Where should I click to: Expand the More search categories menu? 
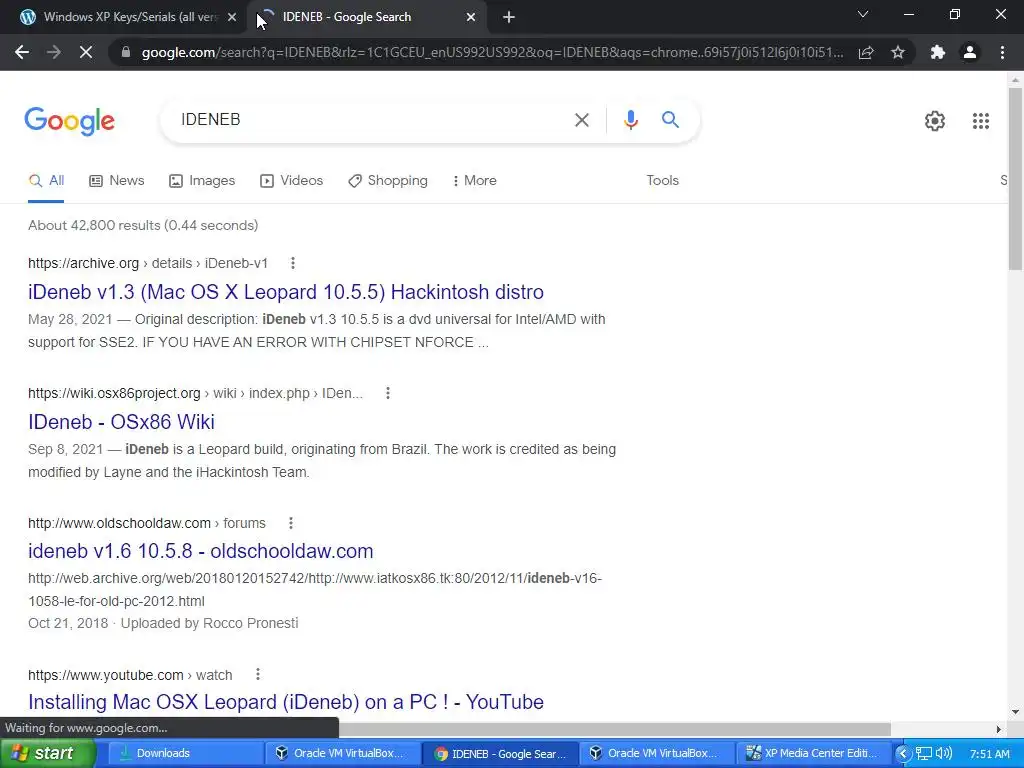tap(474, 180)
